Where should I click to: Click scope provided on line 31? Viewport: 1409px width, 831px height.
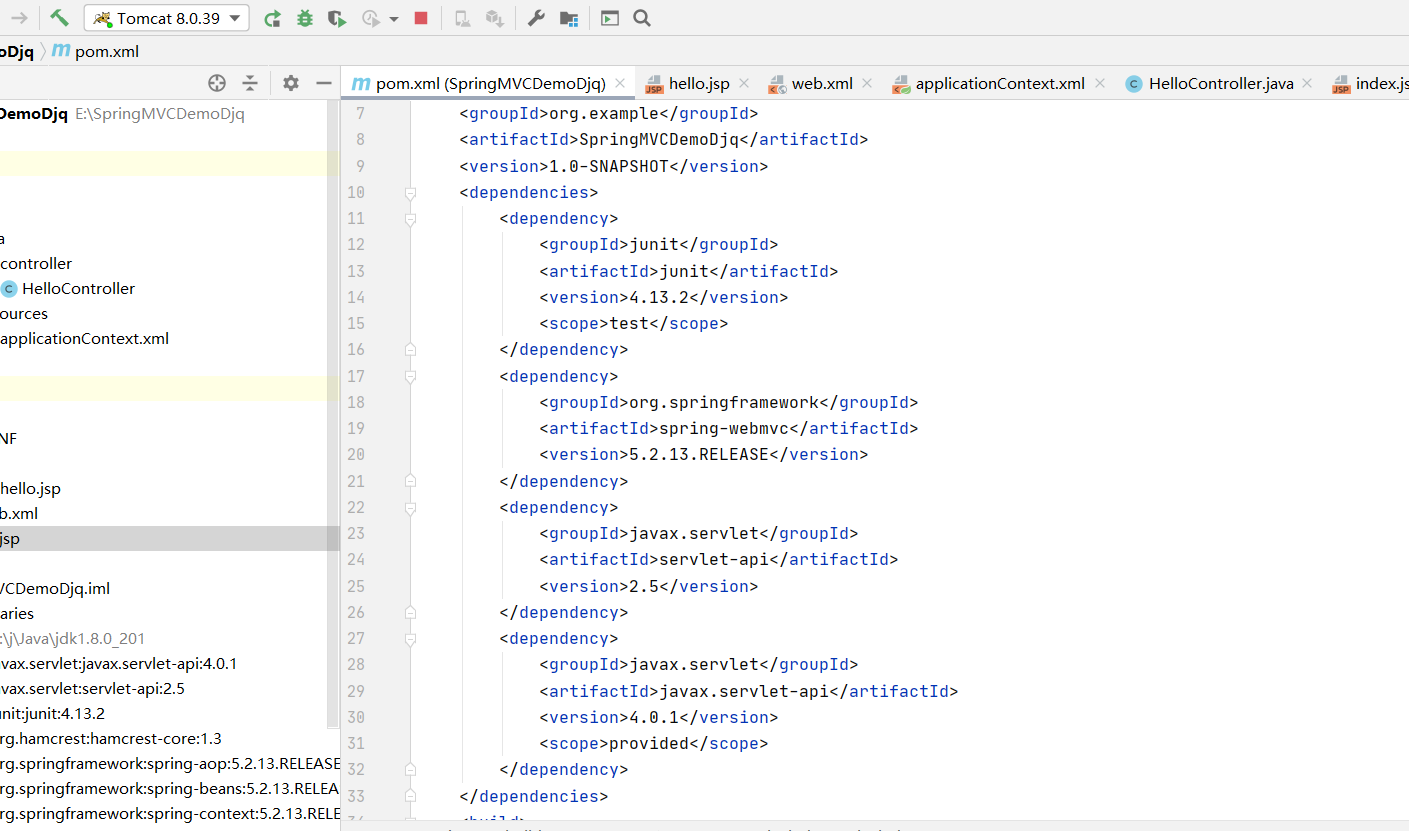click(649, 743)
